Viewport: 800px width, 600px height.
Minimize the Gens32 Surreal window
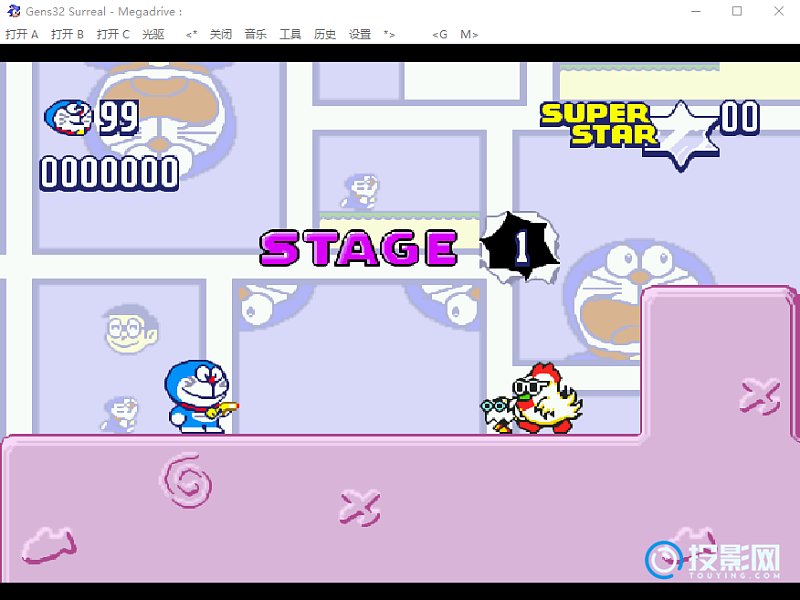pos(696,11)
